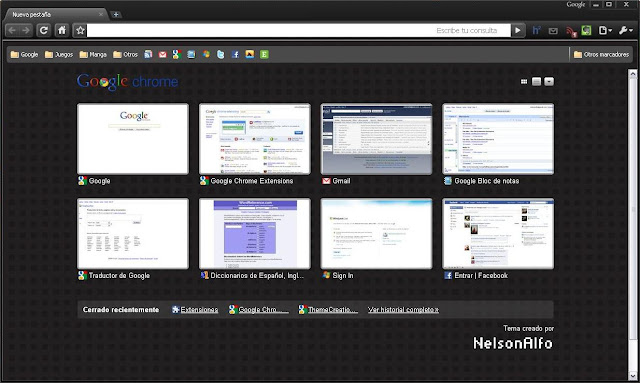Go back with the back arrow
Image resolution: width=640 pixels, height=383 pixels.
[12, 30]
